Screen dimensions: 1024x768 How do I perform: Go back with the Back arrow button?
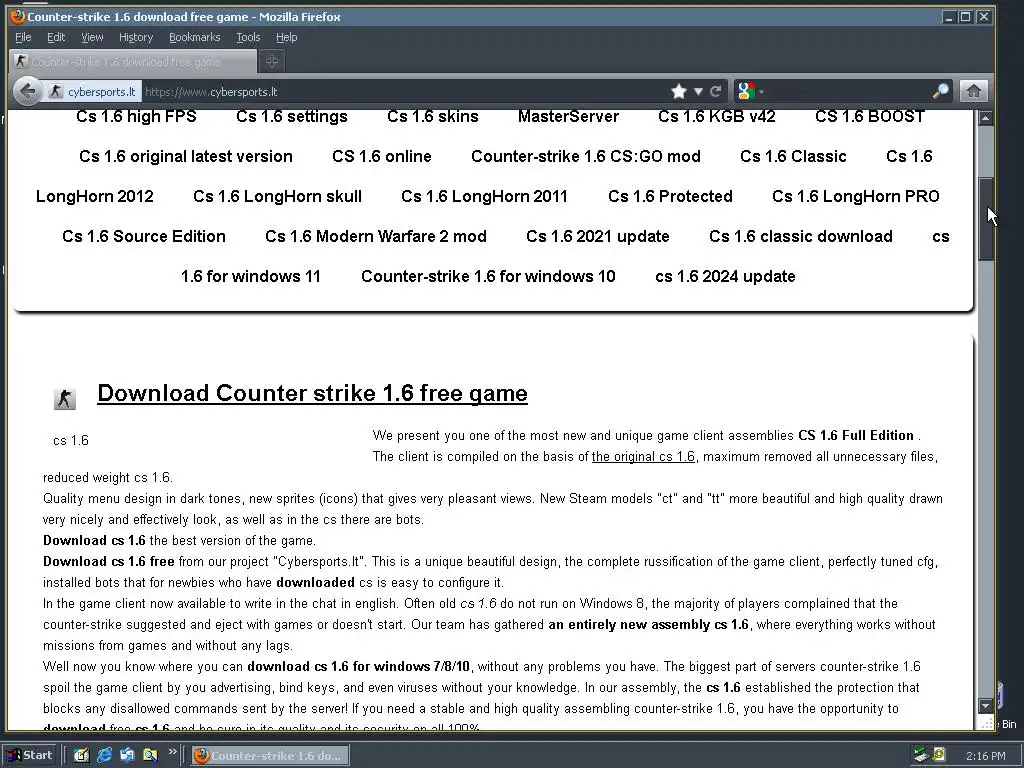click(27, 91)
